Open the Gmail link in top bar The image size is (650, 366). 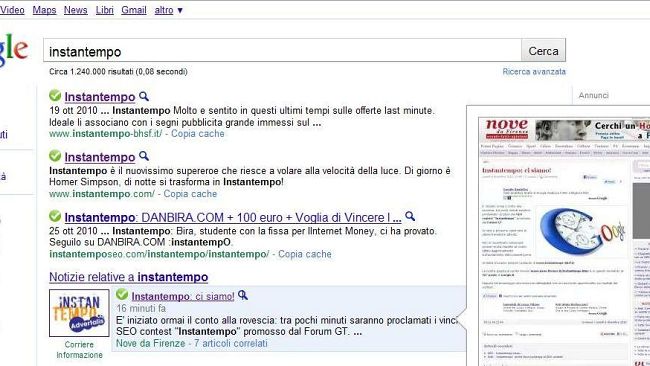[x=133, y=10]
